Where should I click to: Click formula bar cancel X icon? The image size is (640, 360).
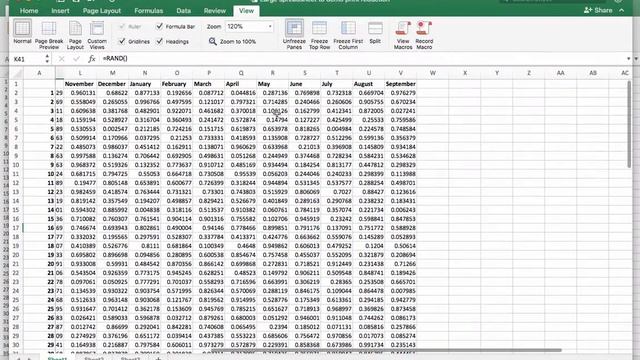[61, 59]
